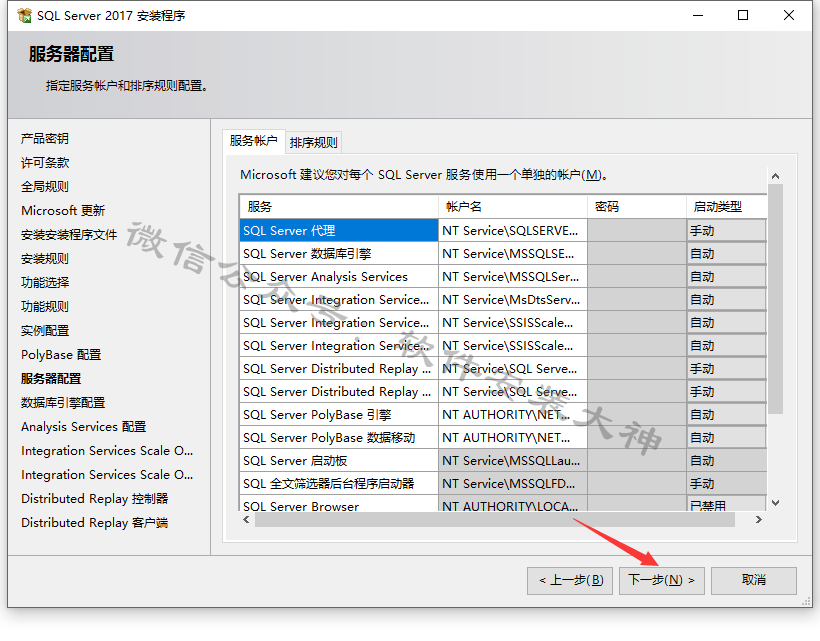Click the password field for SQL Server 代理

click(637, 231)
